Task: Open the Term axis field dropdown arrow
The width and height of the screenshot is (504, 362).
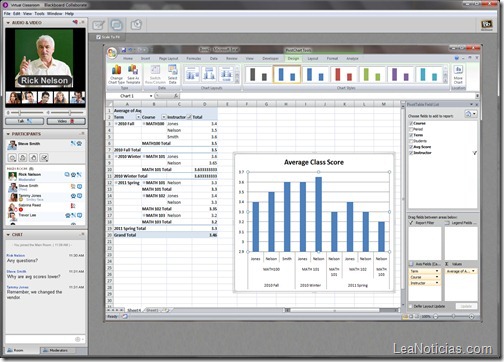Action: [x=437, y=271]
